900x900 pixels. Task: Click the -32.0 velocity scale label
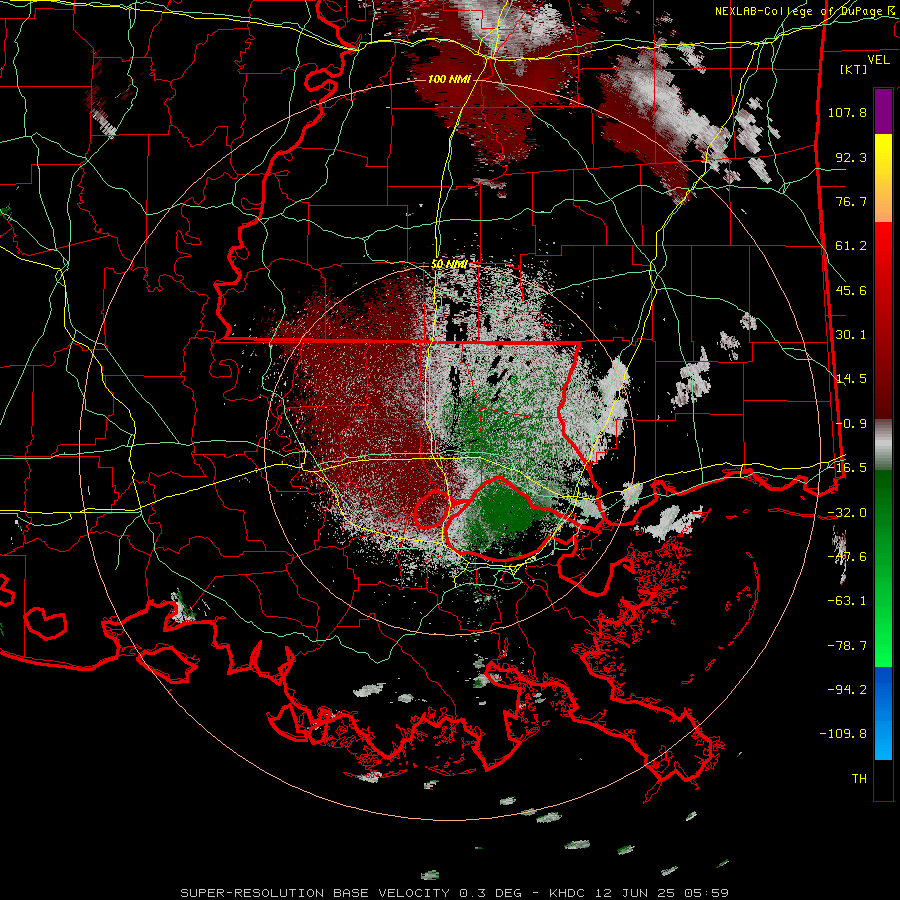(847, 512)
